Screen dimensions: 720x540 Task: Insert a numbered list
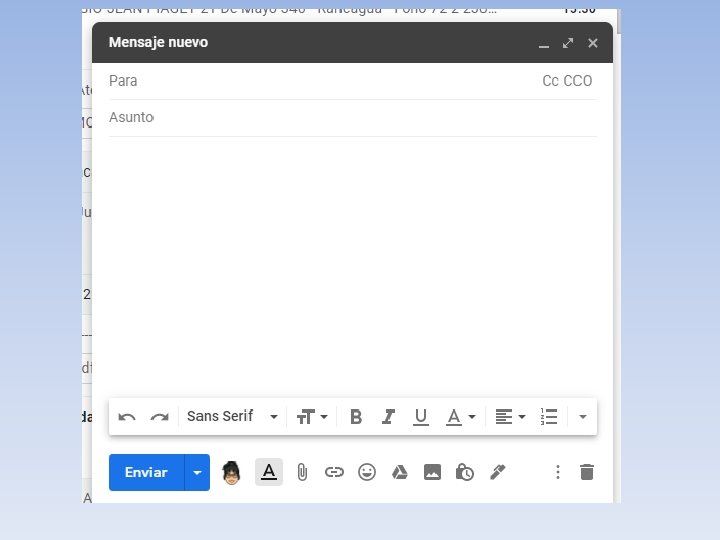pyautogui.click(x=549, y=417)
